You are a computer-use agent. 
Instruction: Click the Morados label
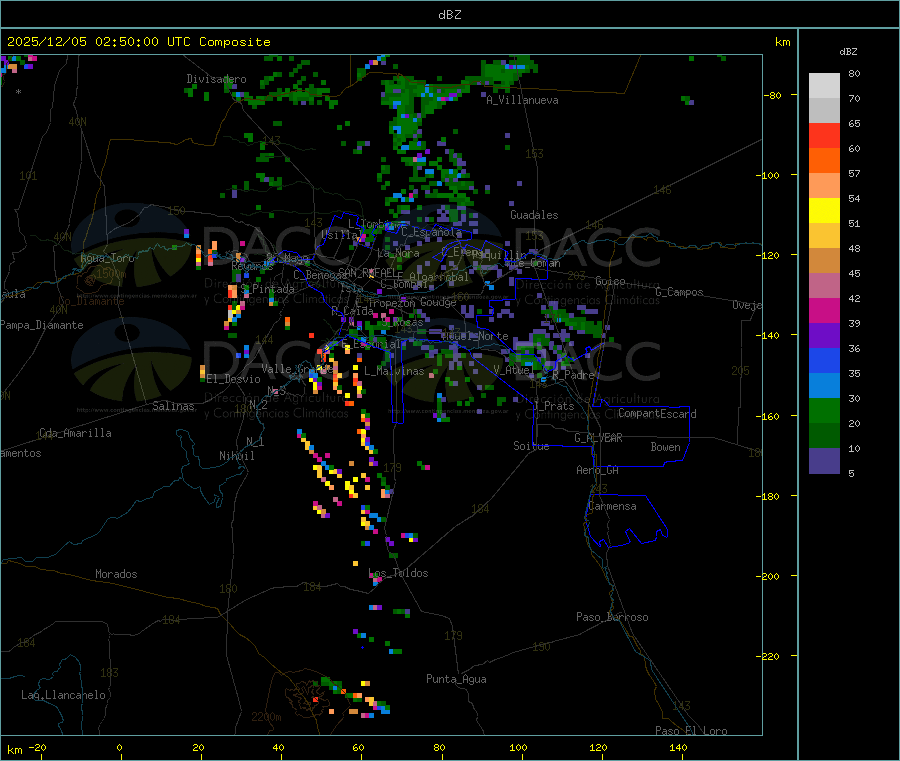116,574
